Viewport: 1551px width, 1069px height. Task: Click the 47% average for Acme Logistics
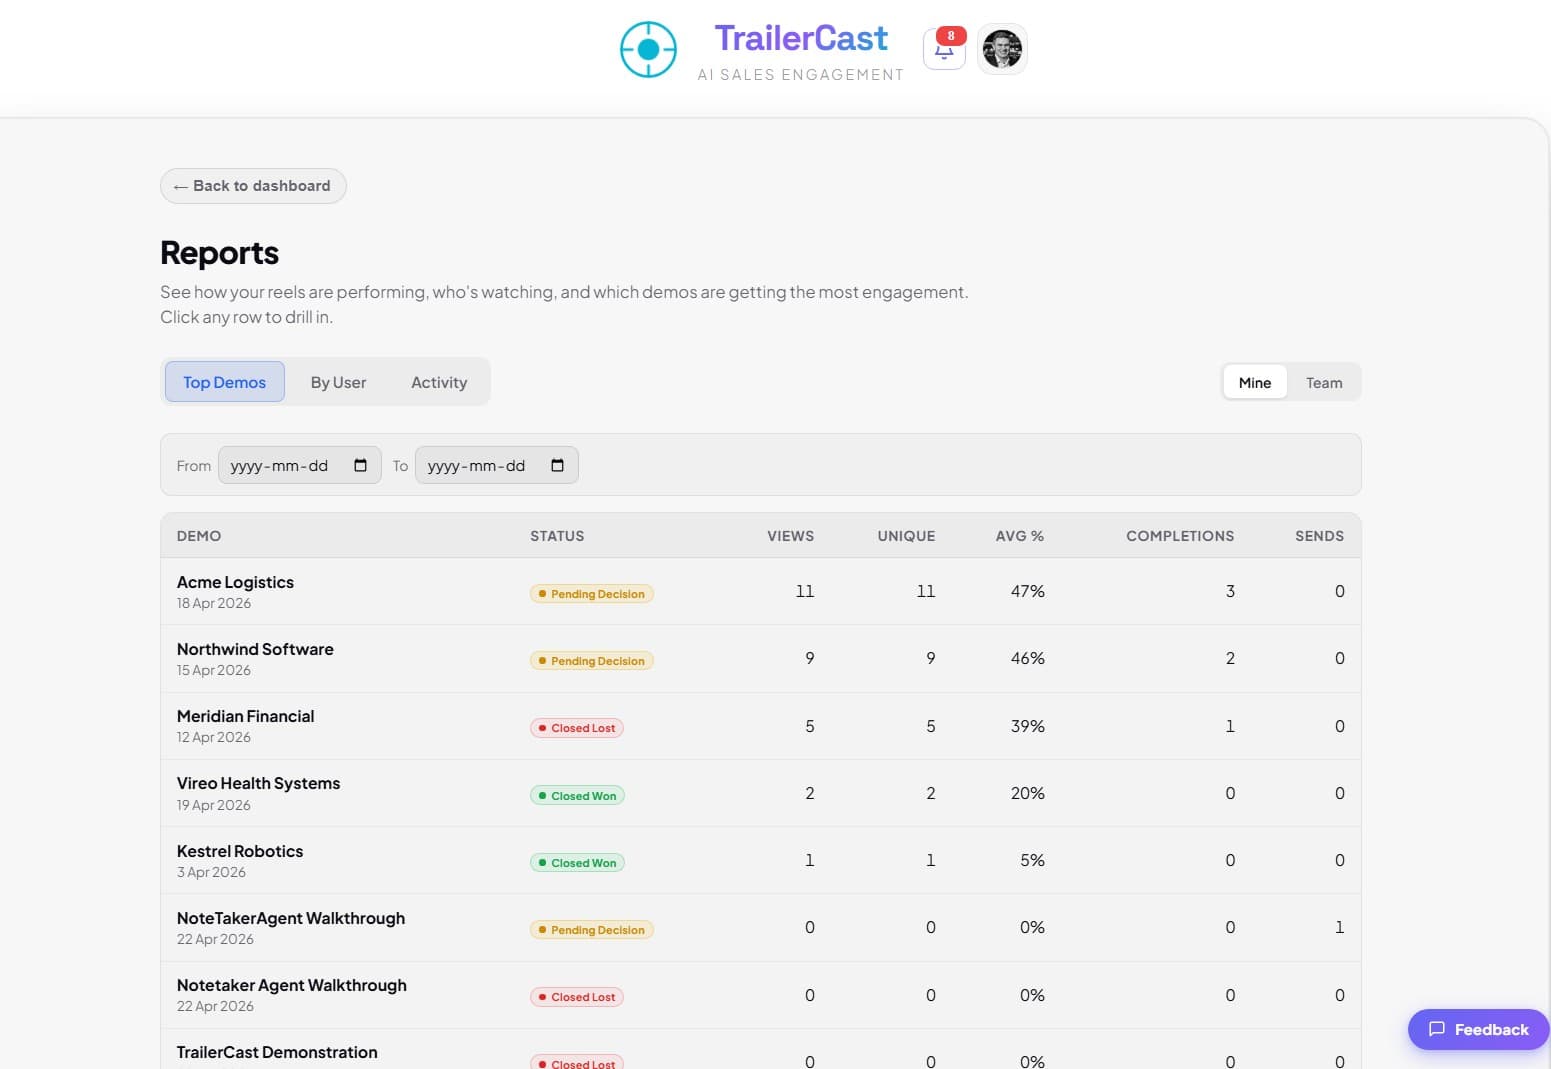(x=1027, y=591)
